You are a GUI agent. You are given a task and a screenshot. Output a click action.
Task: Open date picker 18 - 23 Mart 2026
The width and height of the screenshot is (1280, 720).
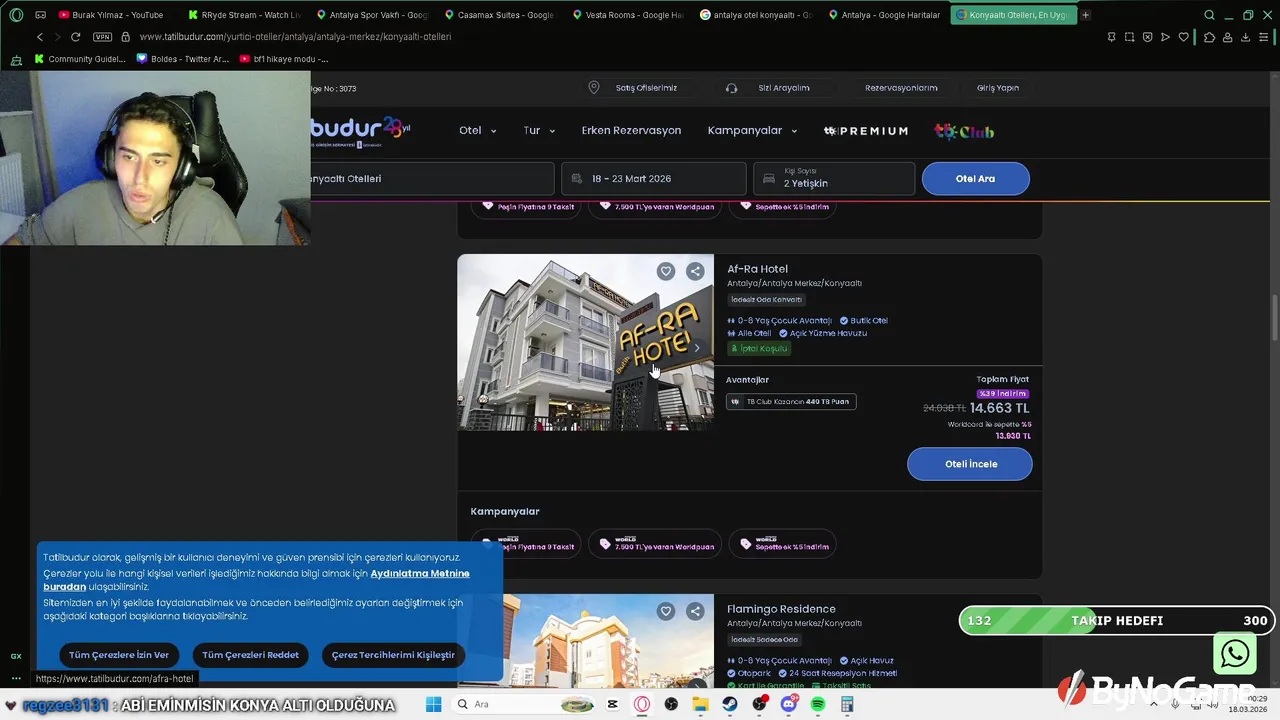tap(654, 179)
